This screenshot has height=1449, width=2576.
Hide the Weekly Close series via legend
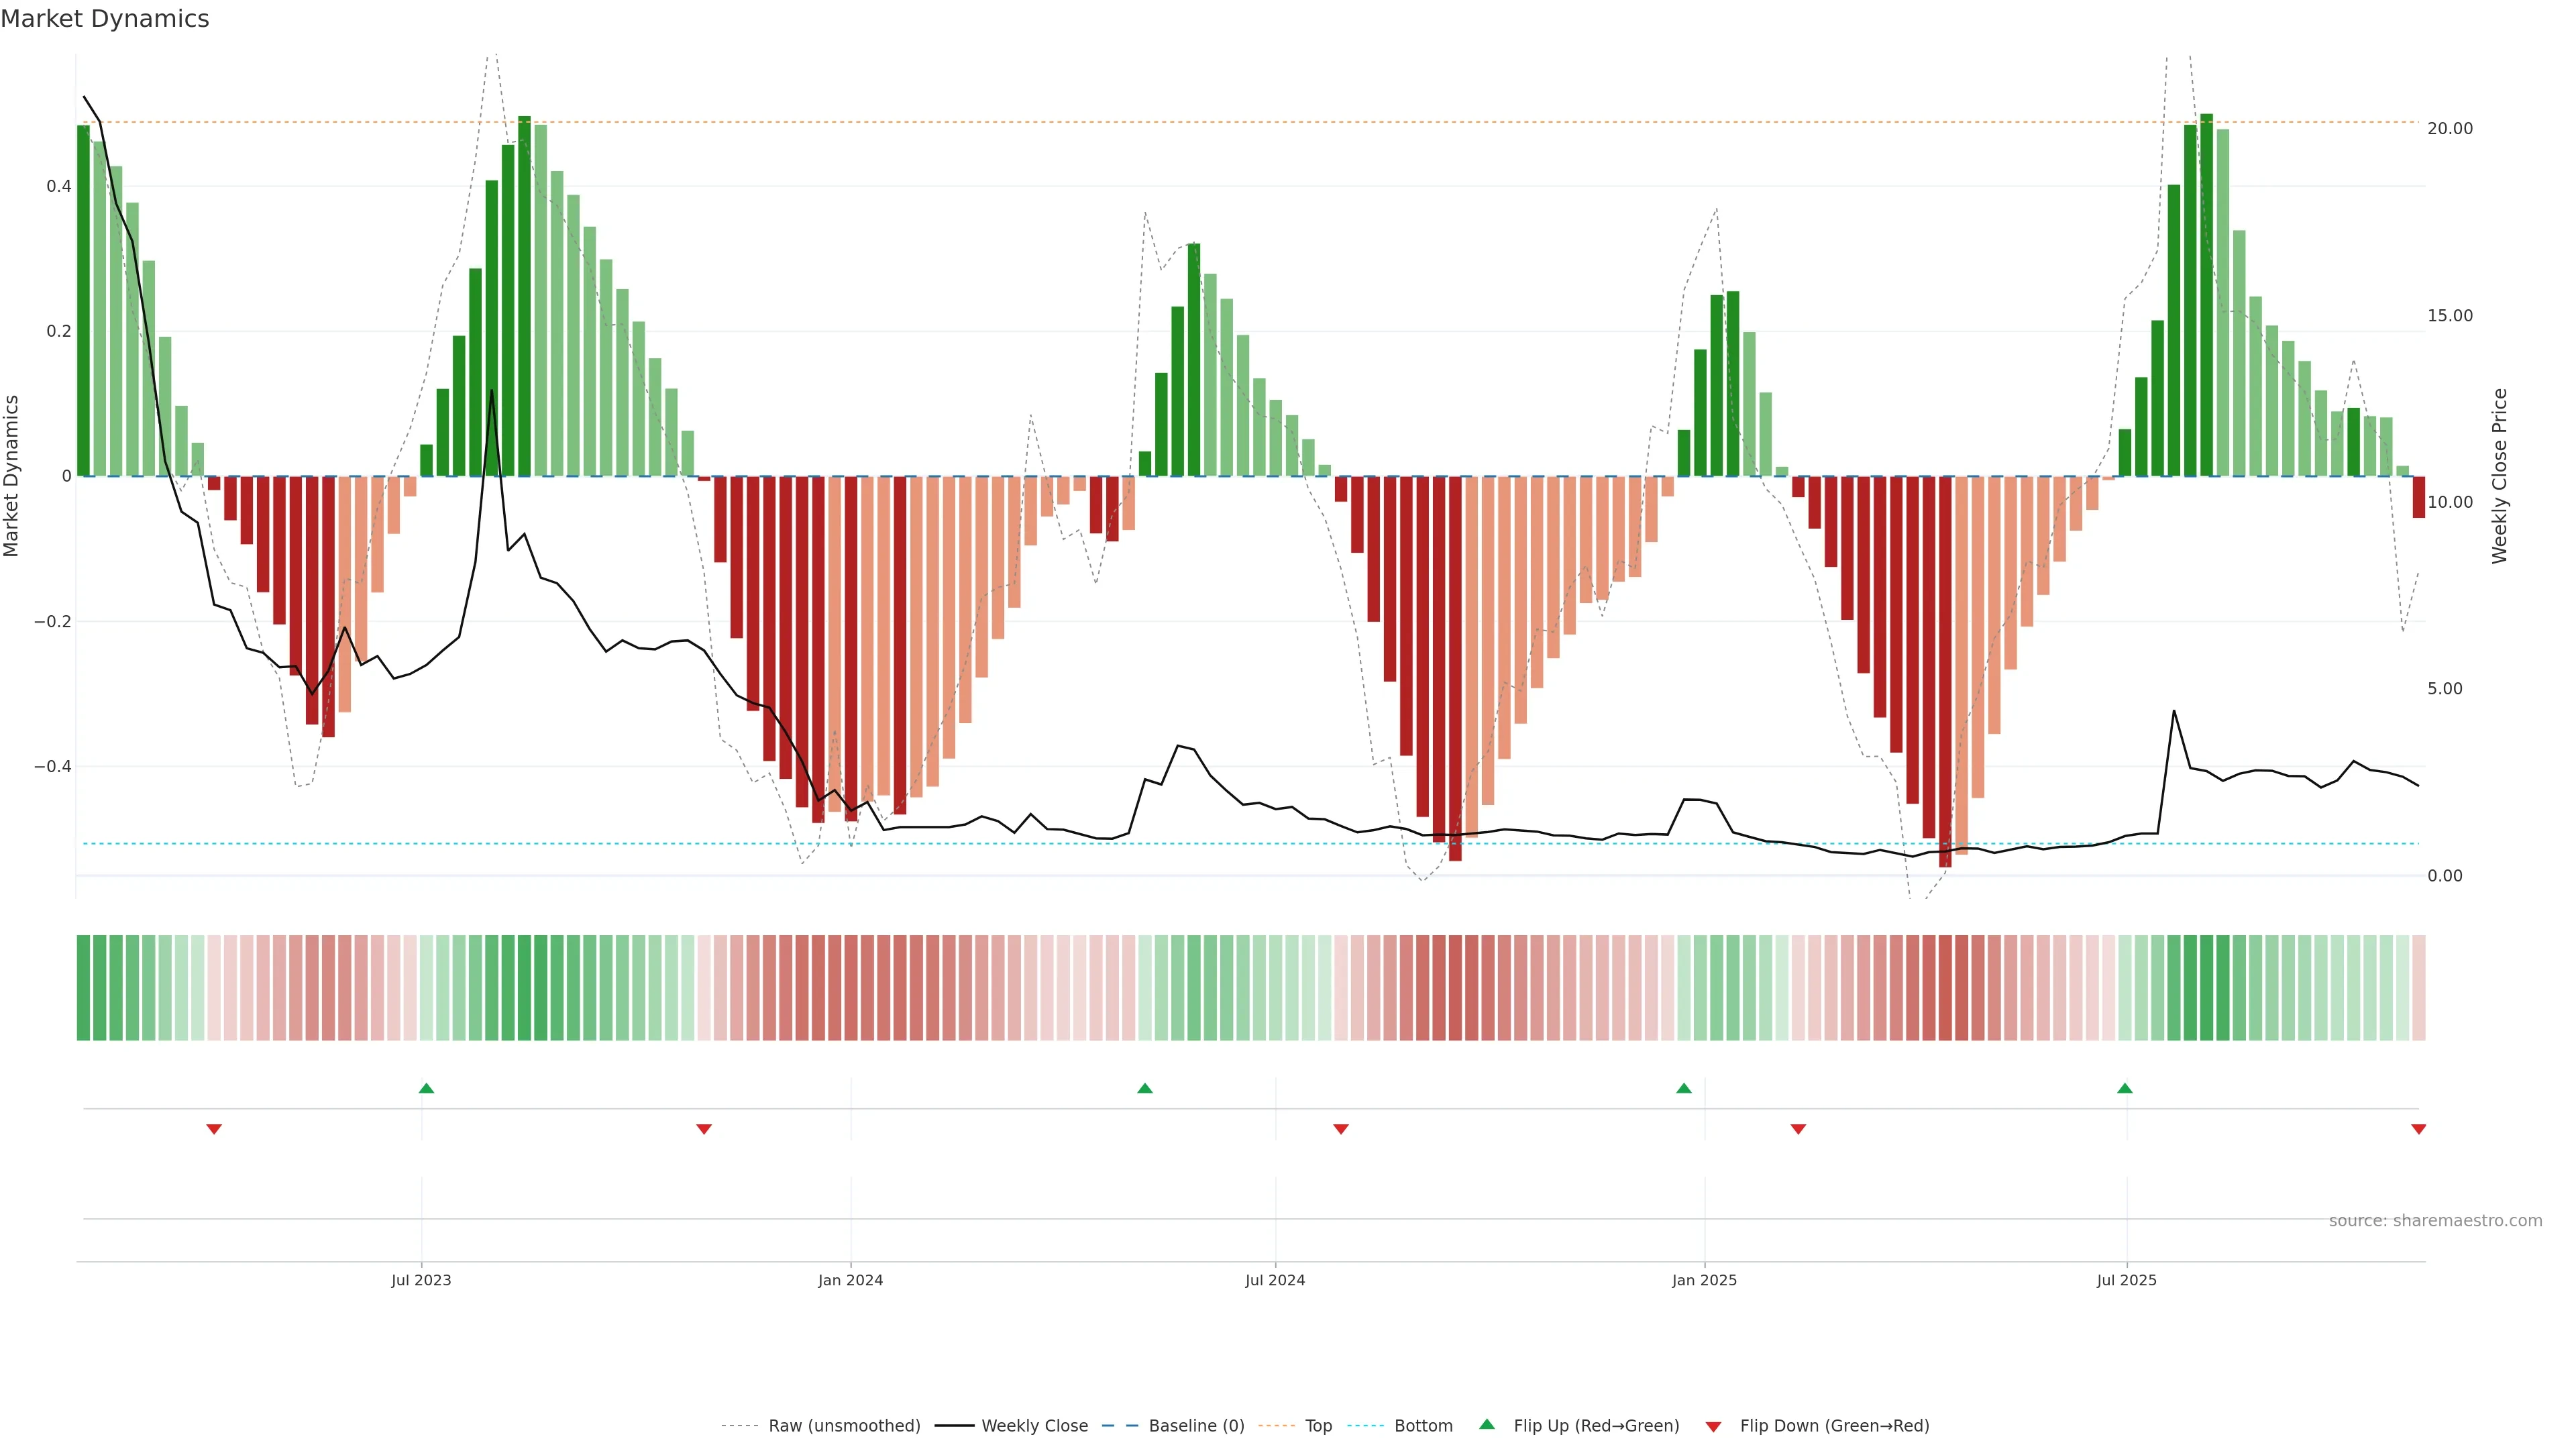point(1034,1426)
